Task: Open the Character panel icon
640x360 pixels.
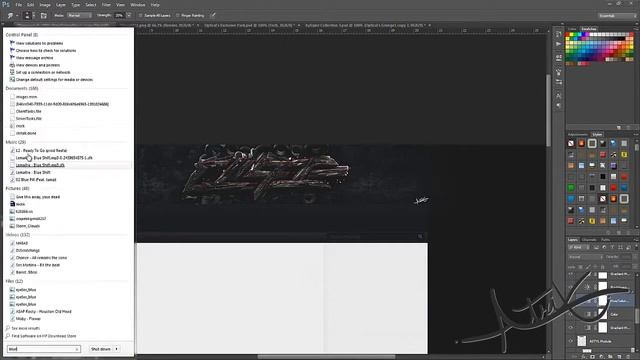Action: tap(558, 96)
